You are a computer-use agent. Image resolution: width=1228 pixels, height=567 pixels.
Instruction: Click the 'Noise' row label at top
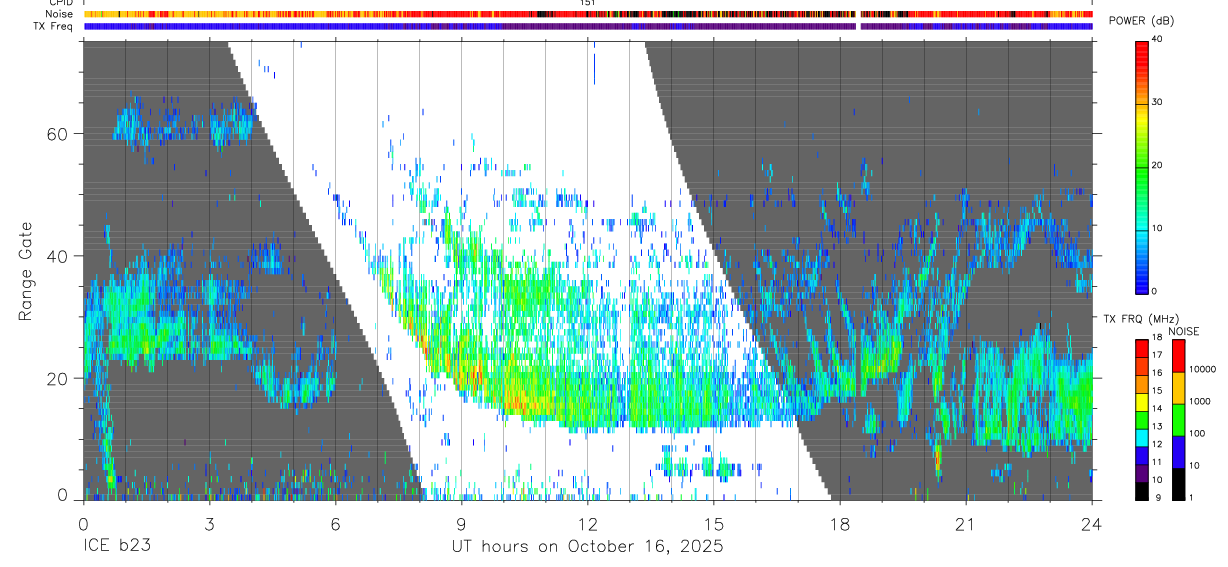tap(60, 14)
